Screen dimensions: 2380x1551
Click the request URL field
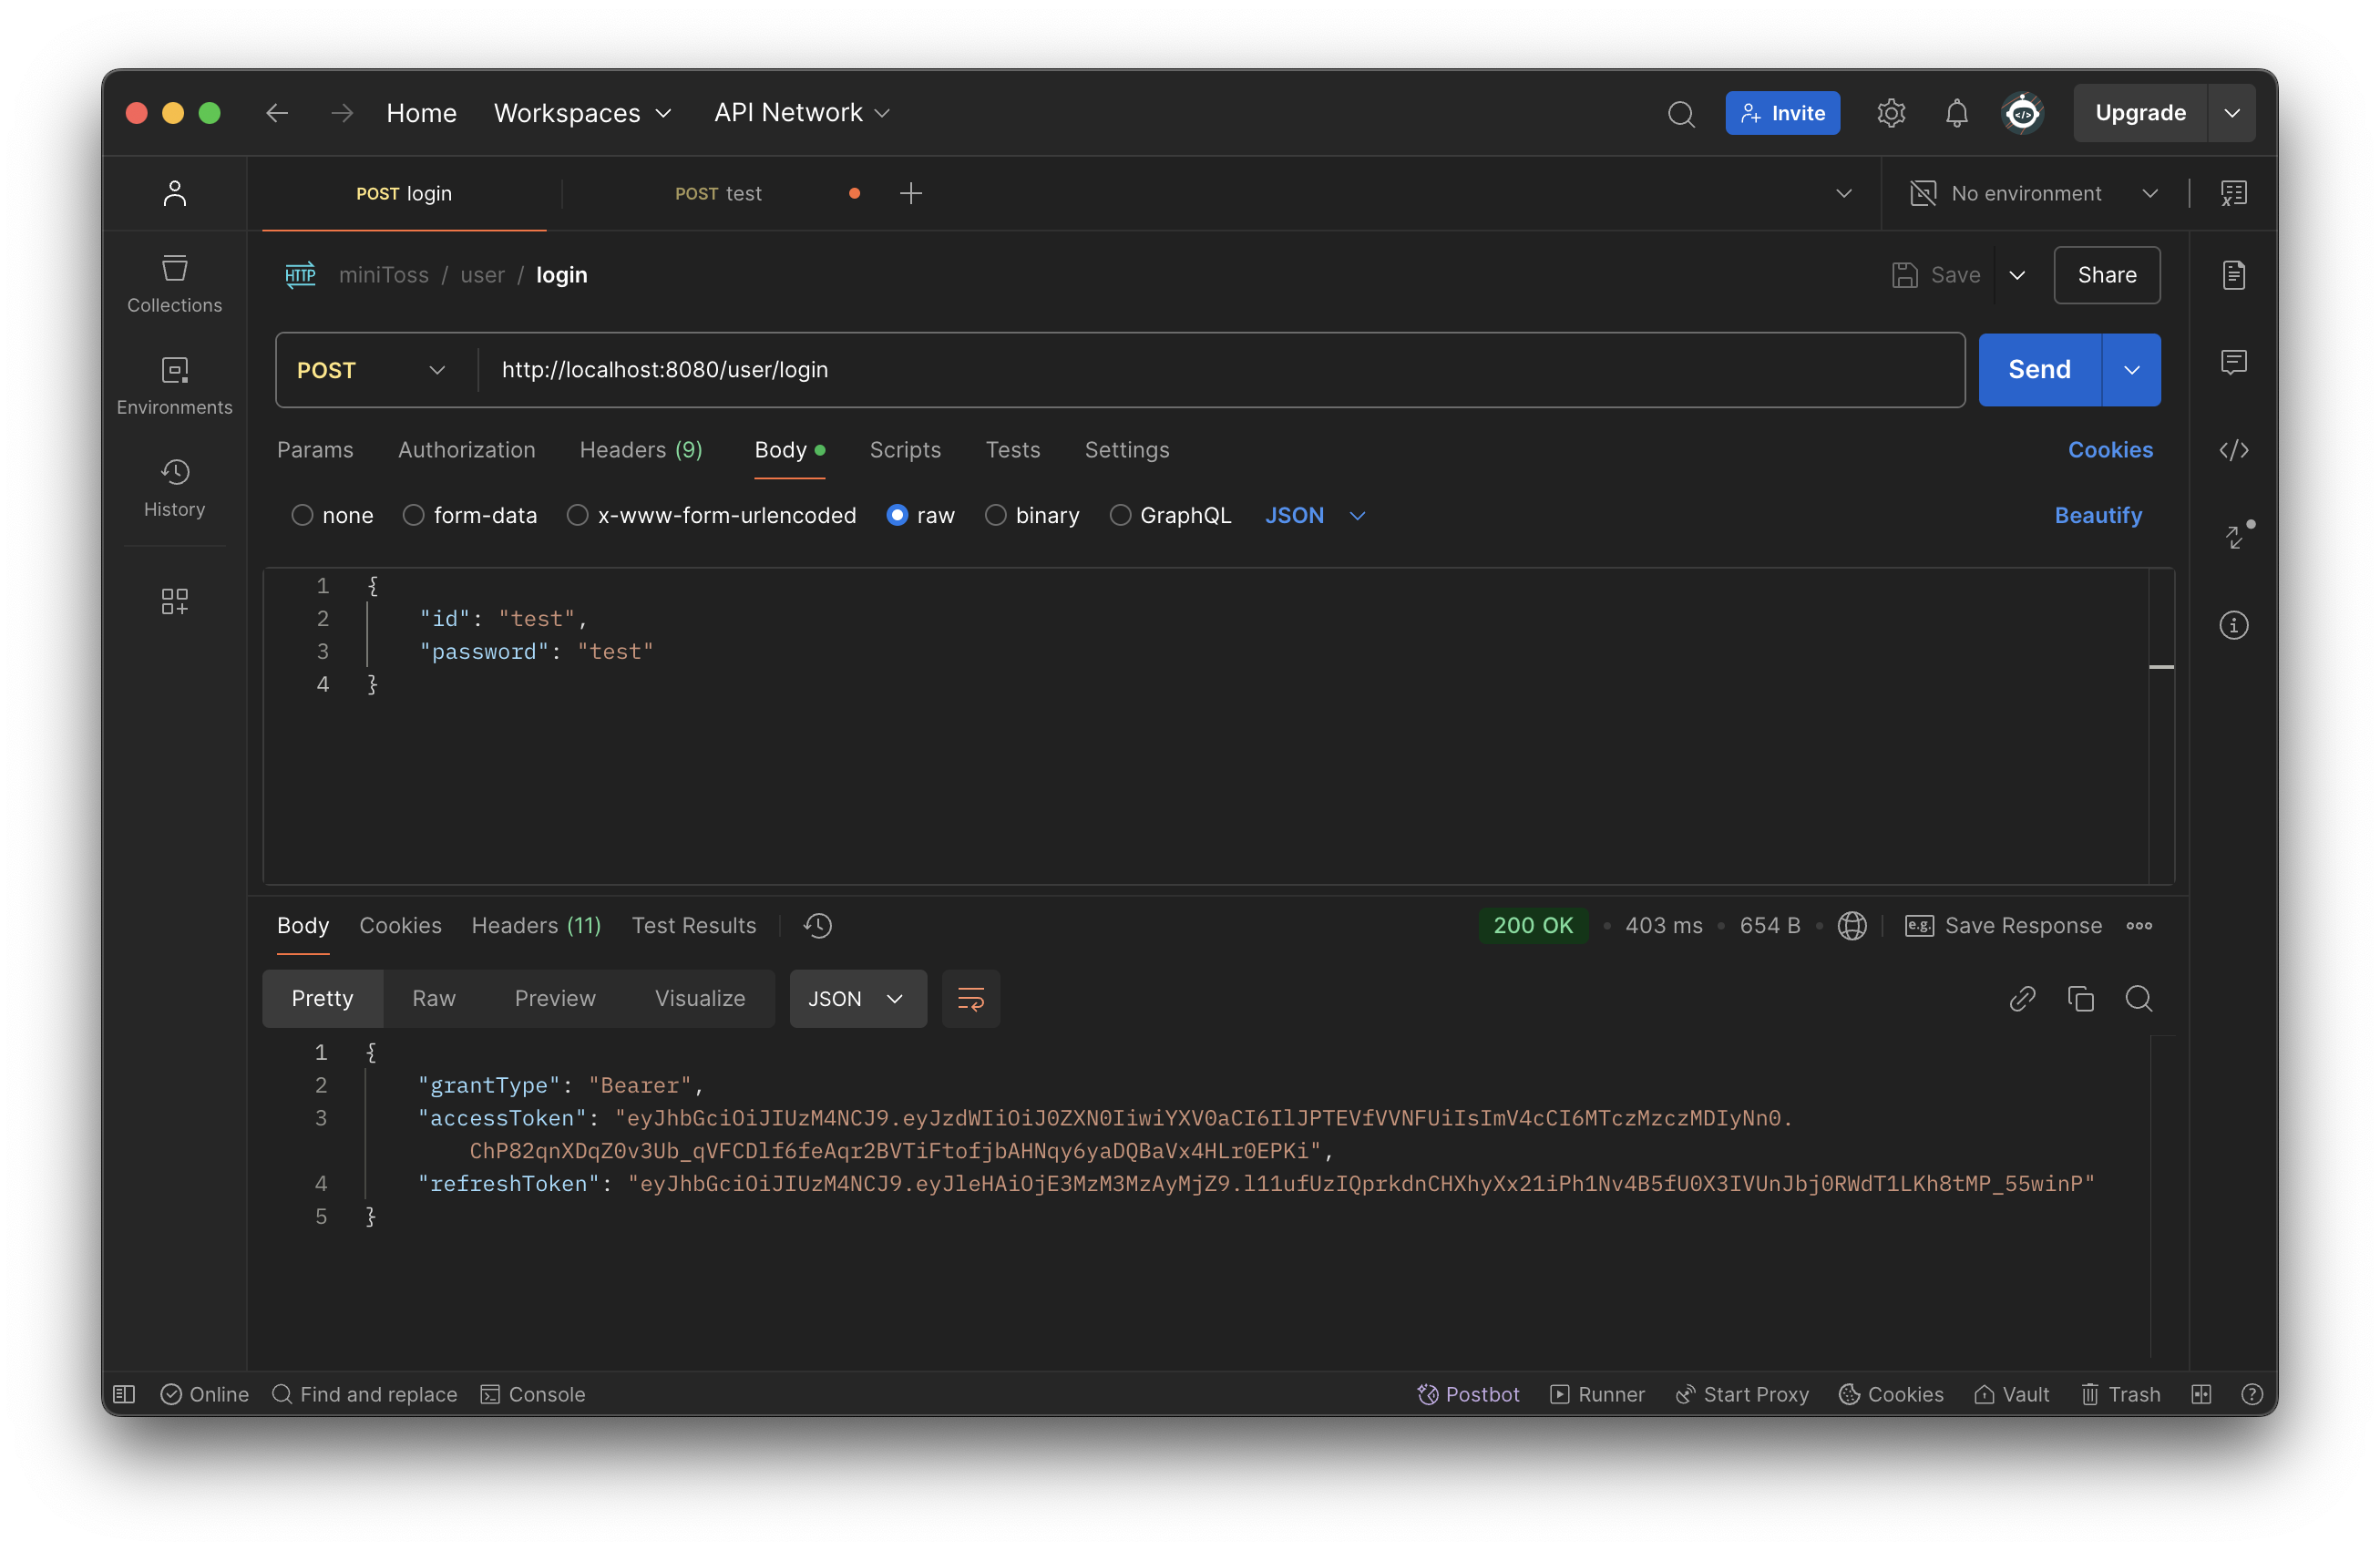point(1220,370)
